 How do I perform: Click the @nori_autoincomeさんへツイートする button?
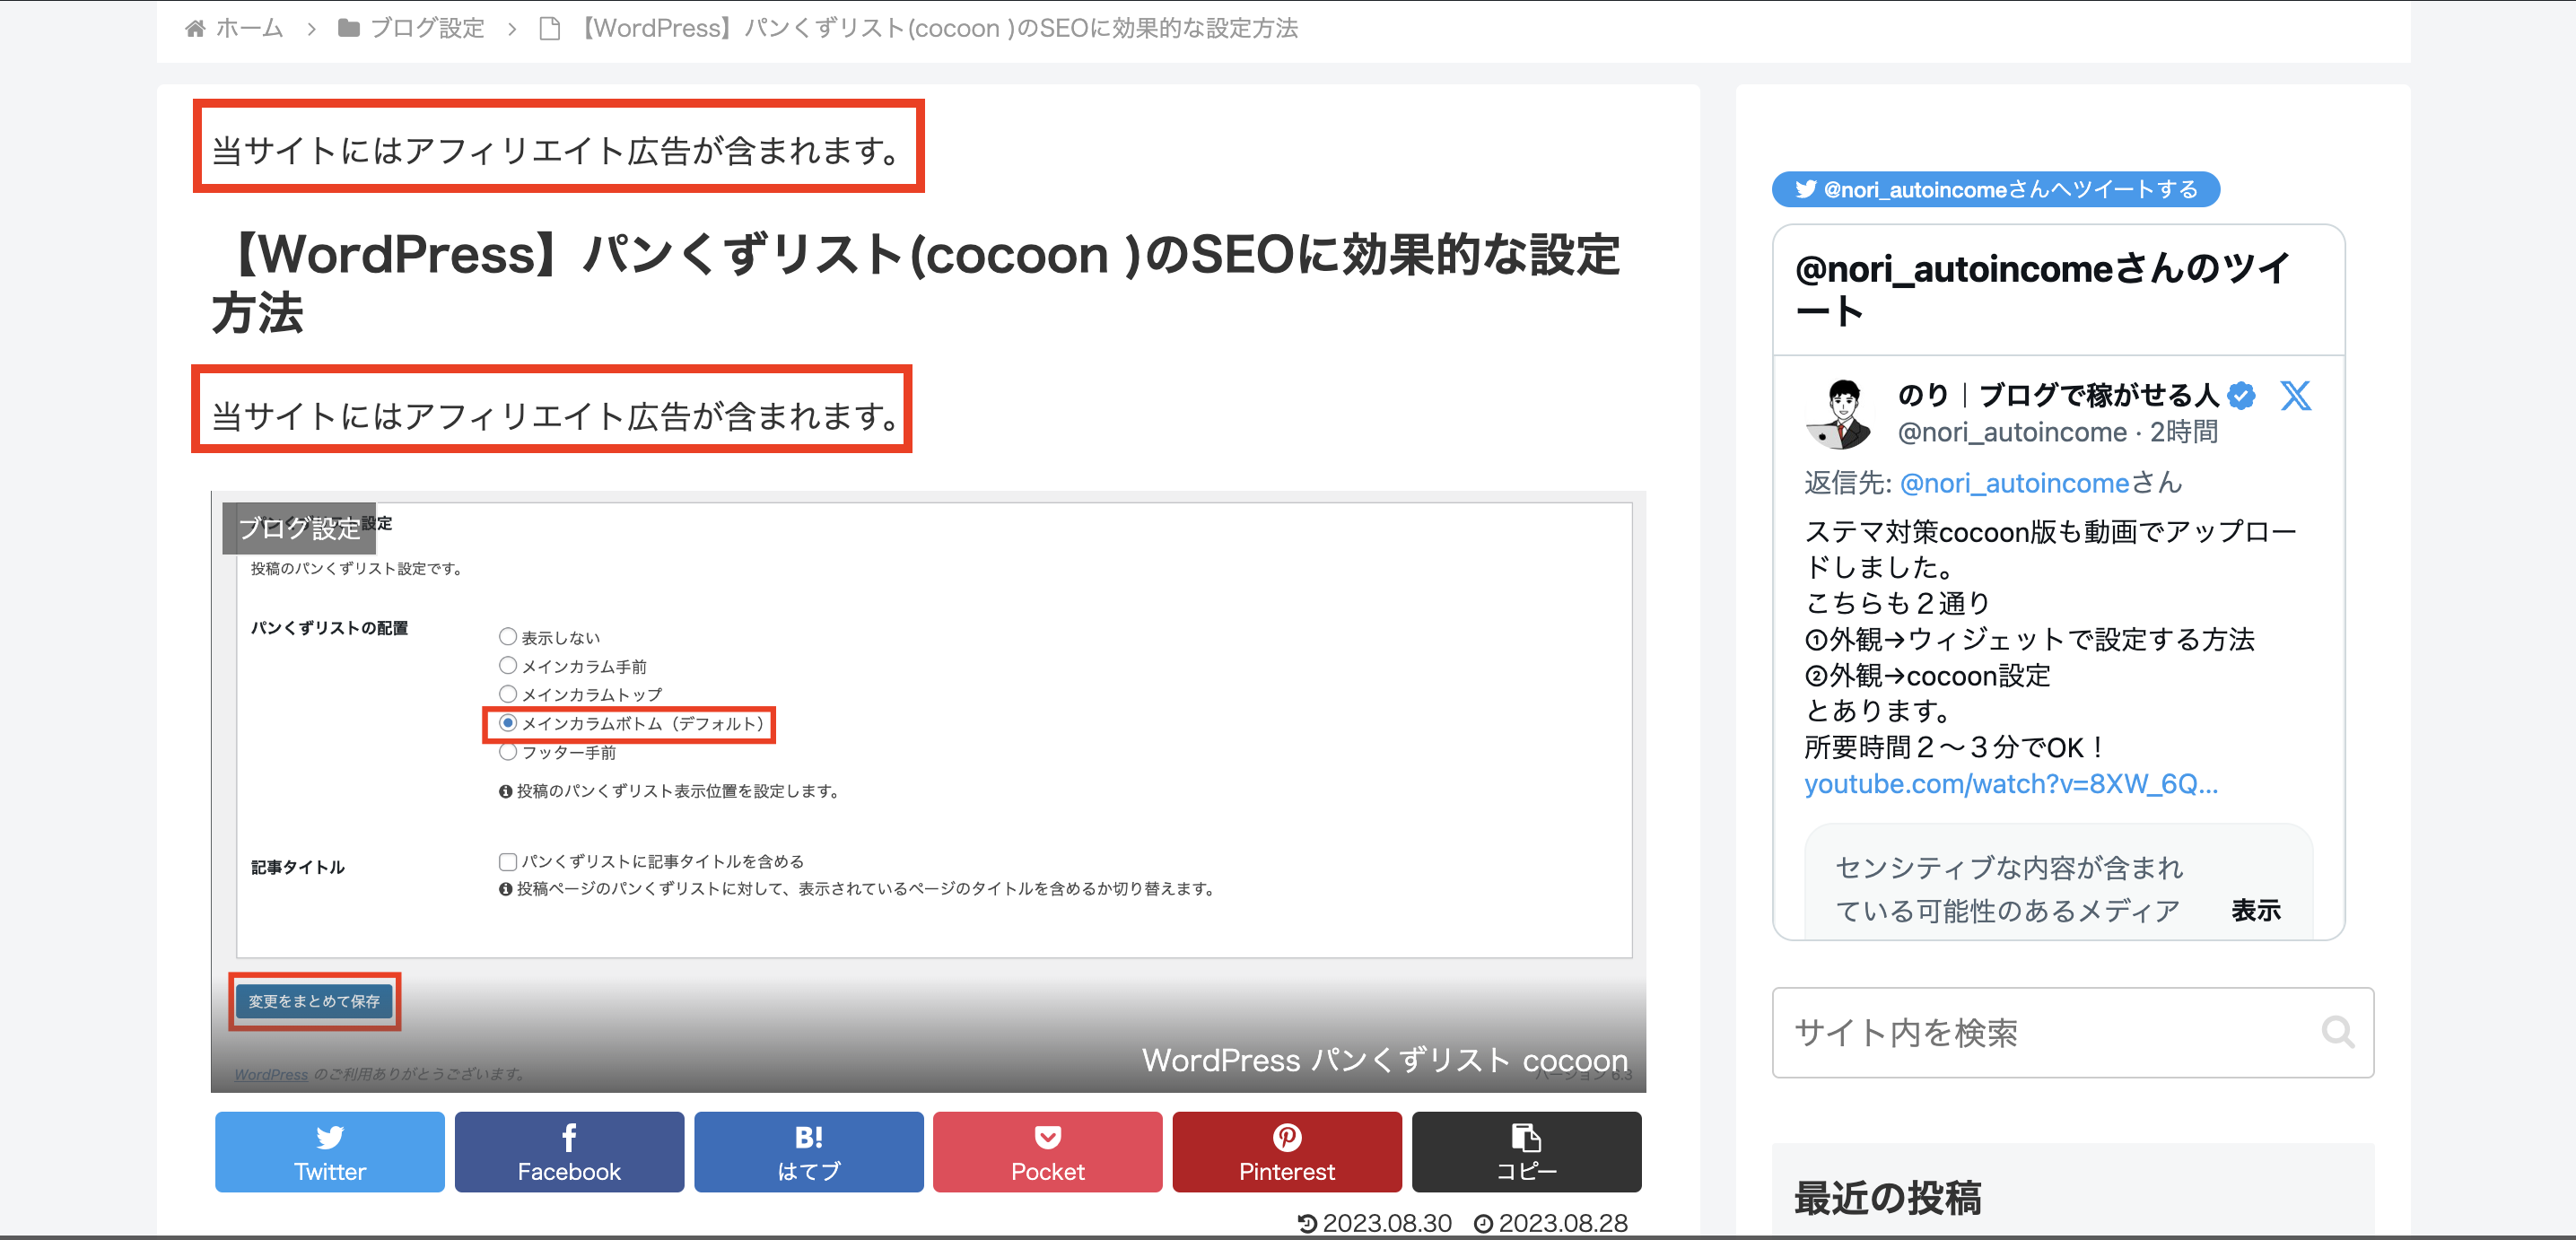1995,189
